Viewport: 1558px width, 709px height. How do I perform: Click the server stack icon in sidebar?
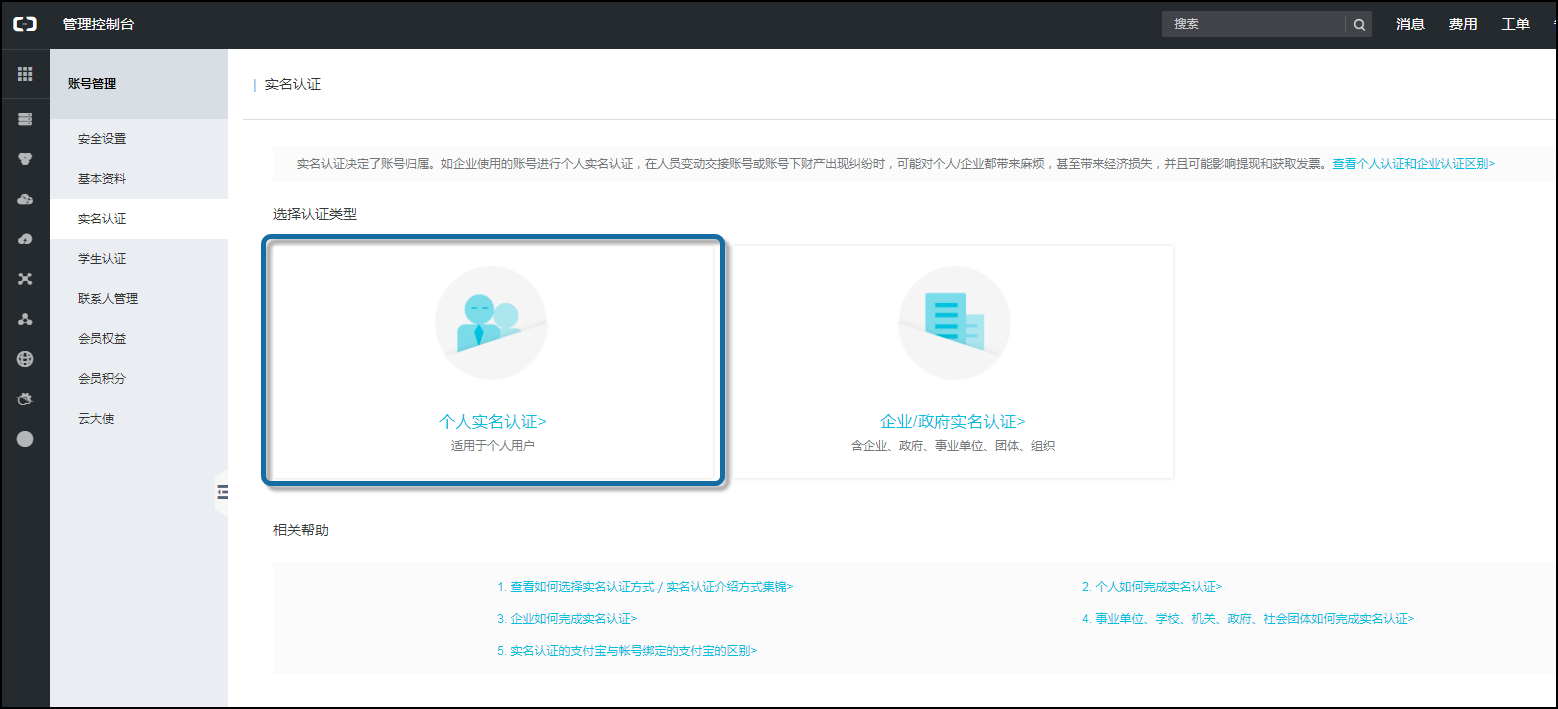click(x=25, y=119)
